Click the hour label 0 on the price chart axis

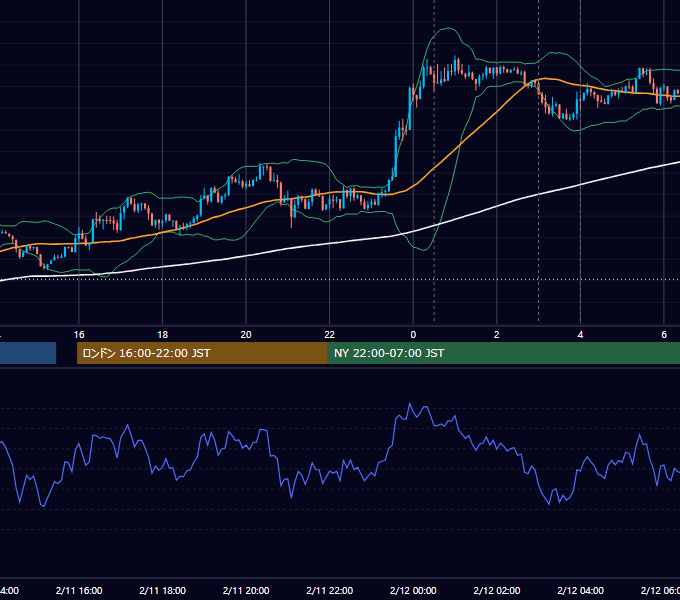tap(413, 335)
